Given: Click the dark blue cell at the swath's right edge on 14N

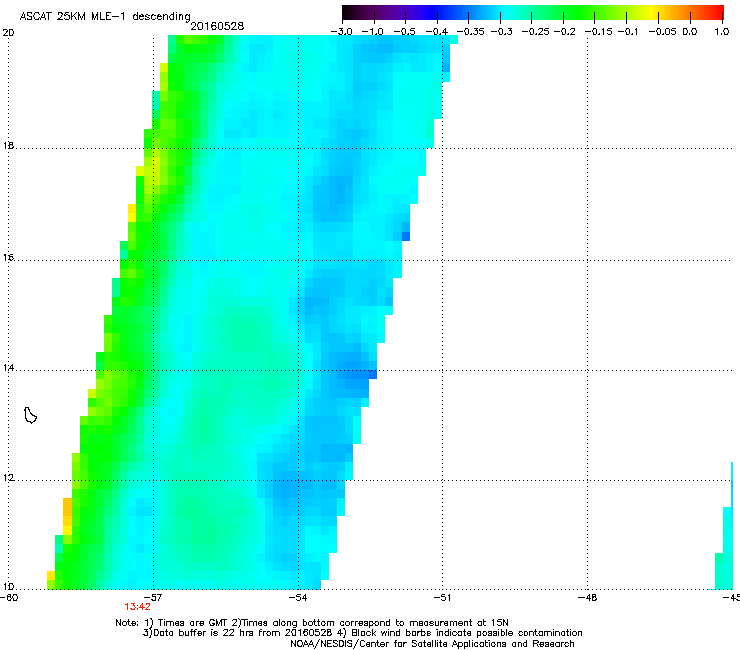Looking at the screenshot, I should [x=372, y=374].
